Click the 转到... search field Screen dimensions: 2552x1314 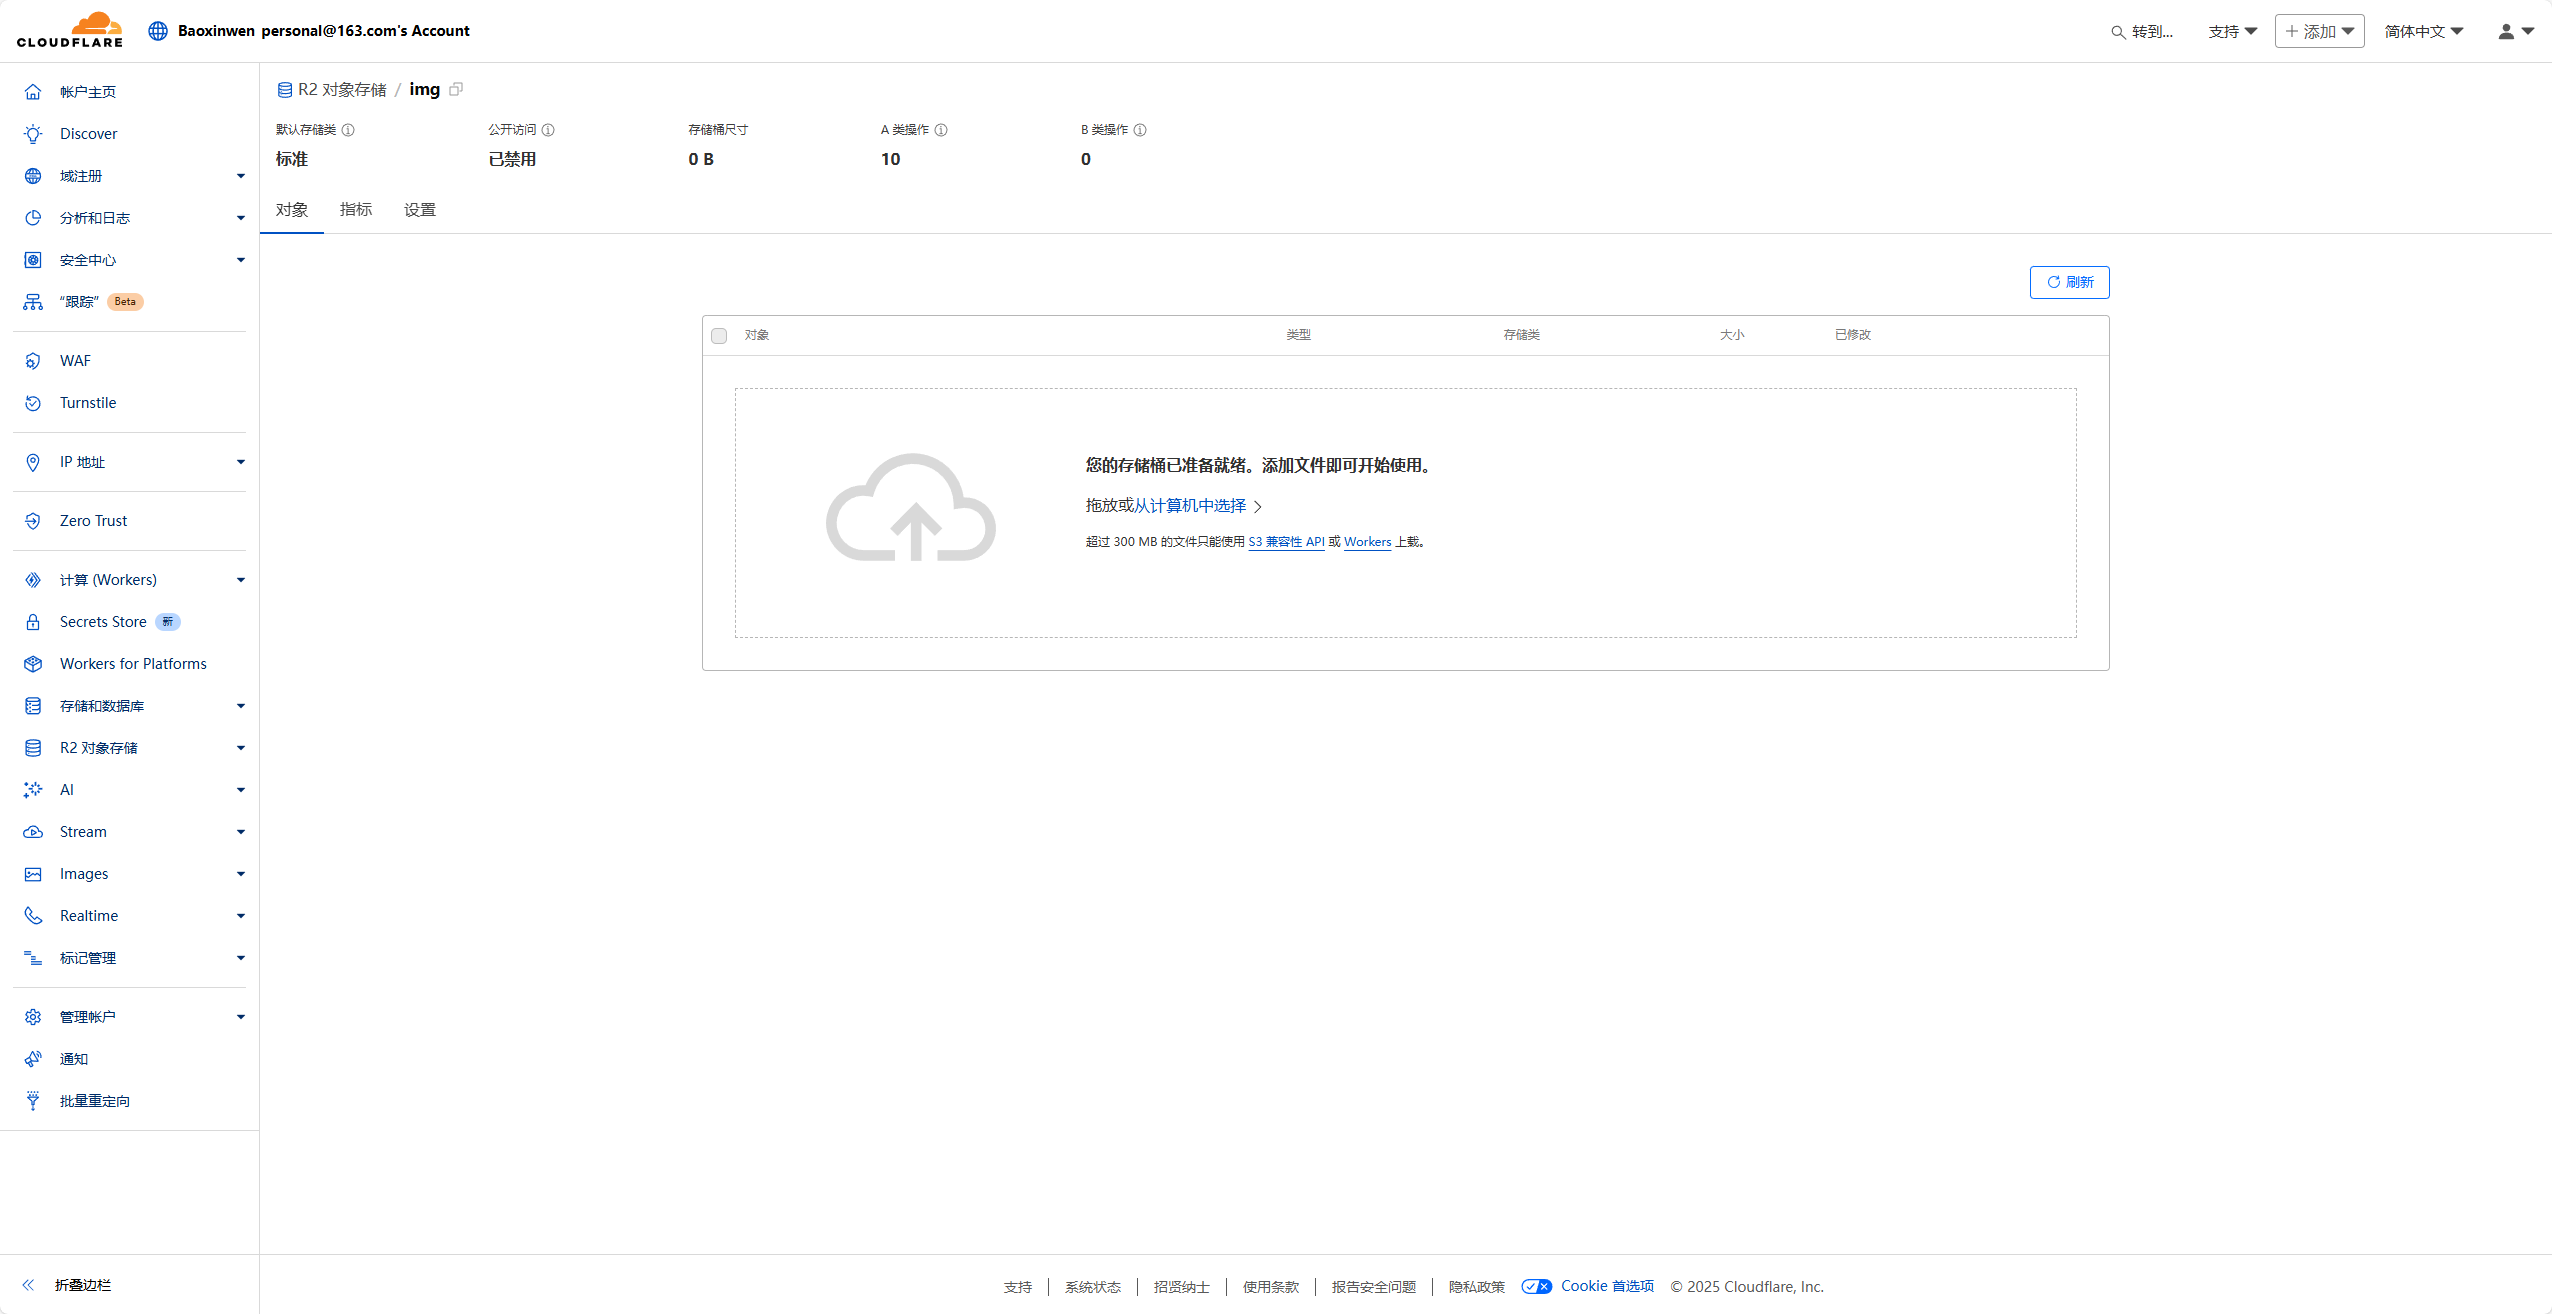(2143, 32)
